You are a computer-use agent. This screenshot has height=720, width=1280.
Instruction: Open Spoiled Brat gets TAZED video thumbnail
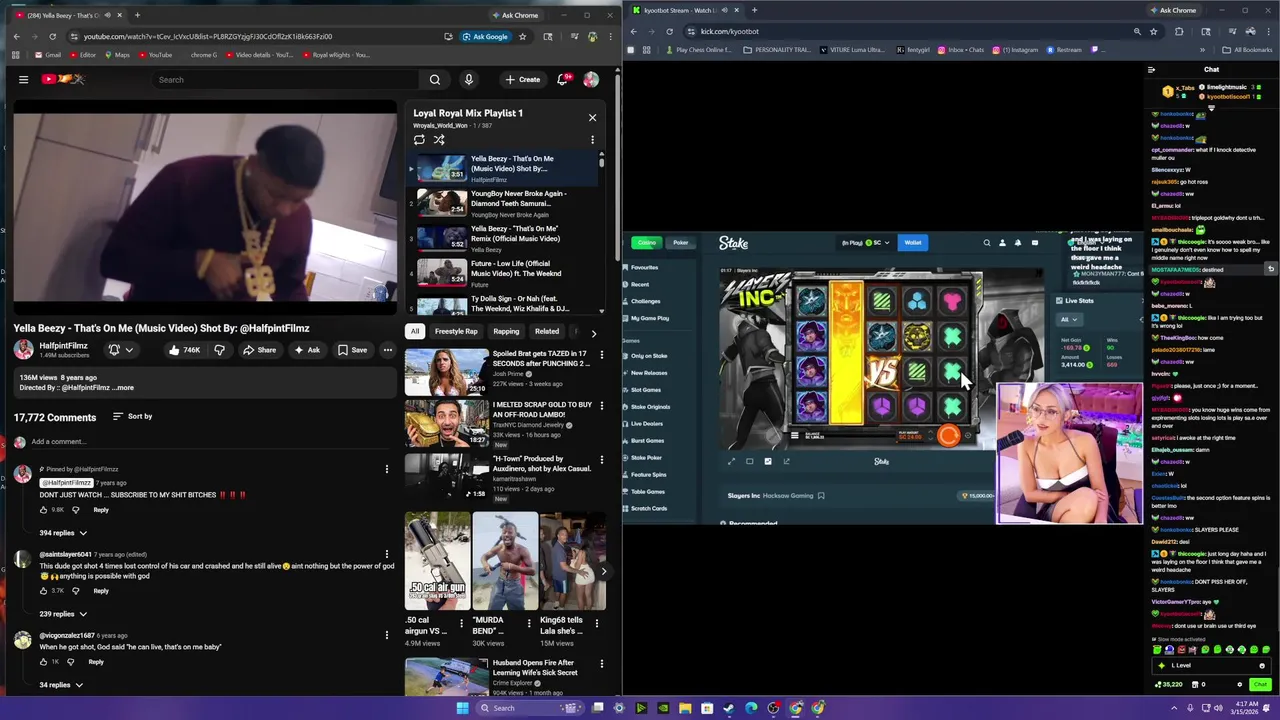pyautogui.click(x=446, y=370)
